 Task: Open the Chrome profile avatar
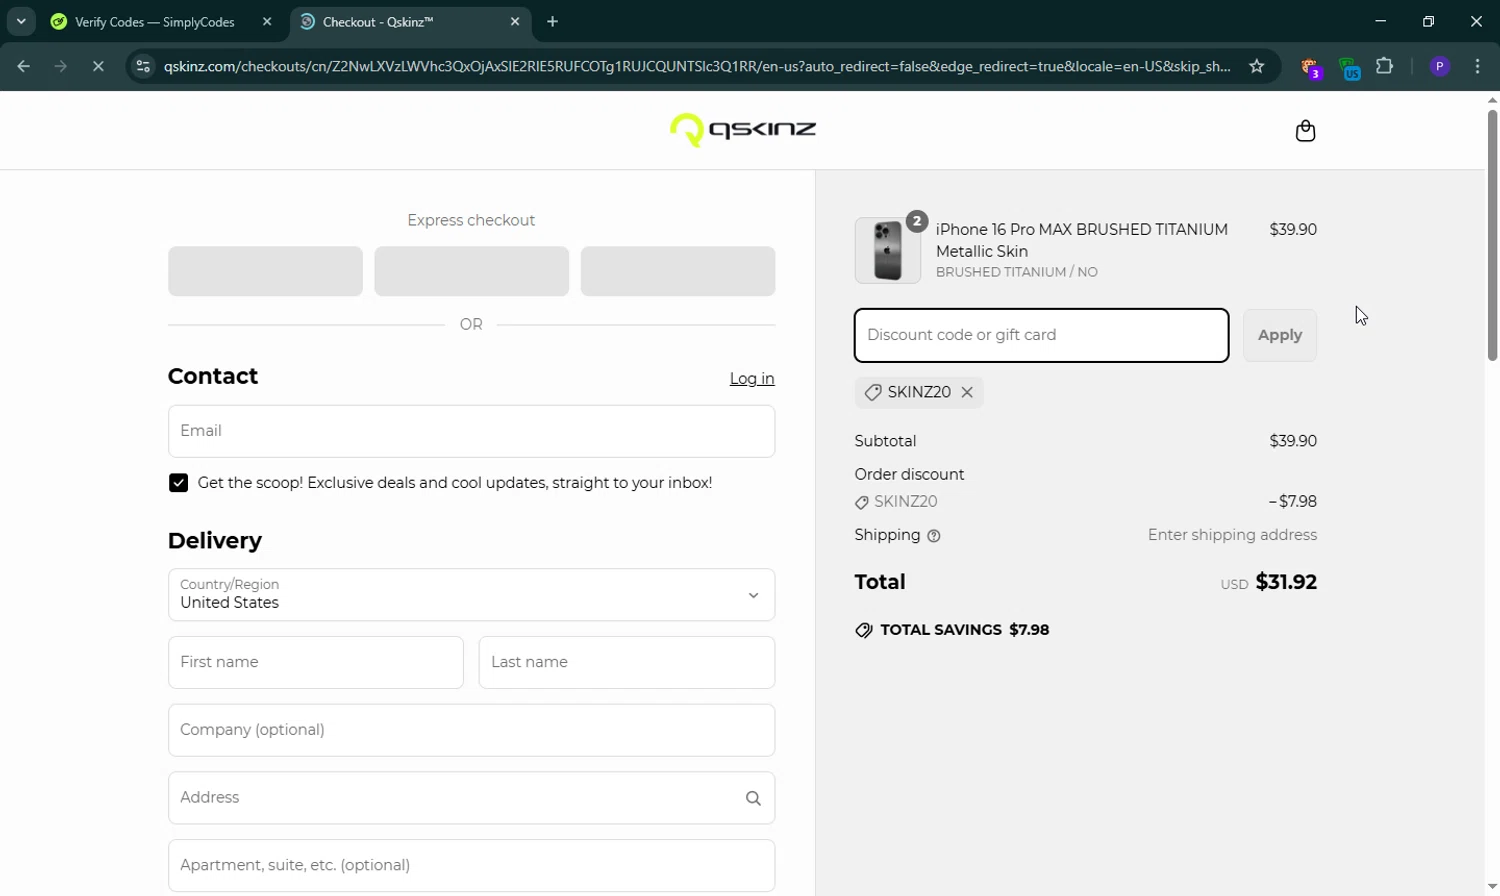[1440, 66]
